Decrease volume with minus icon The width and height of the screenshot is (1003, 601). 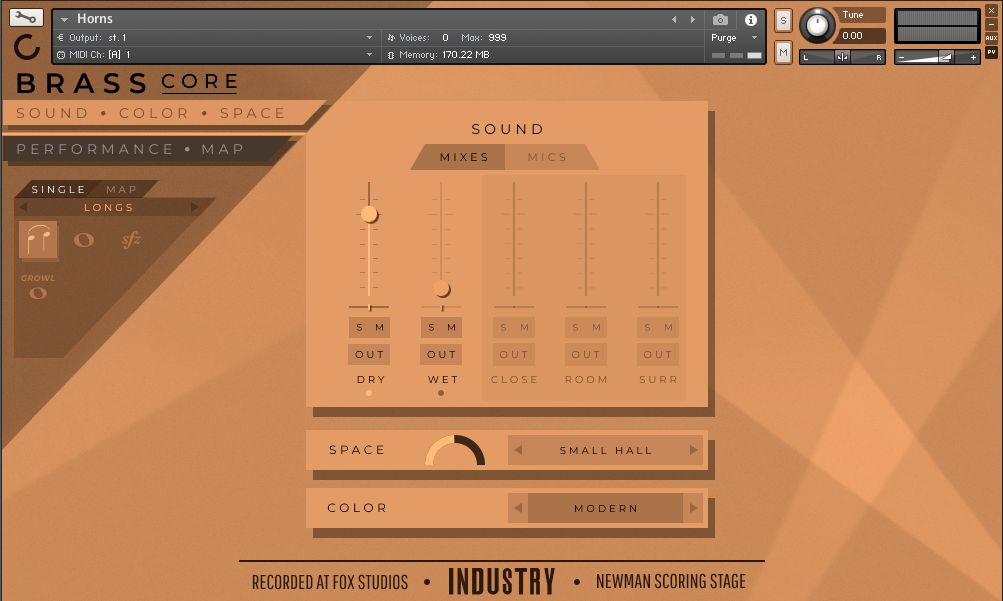(901, 58)
